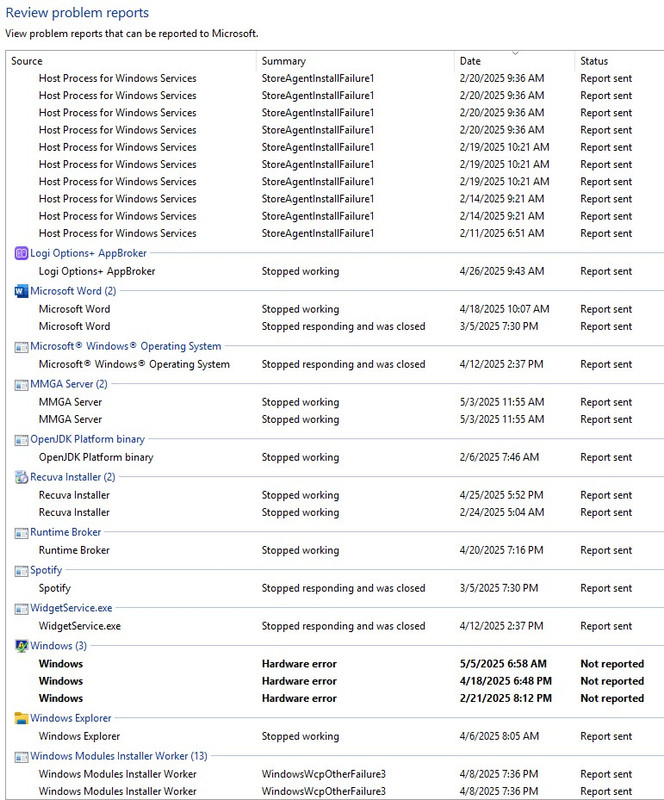Click the Microsoft Windows Operating System group icon

click(21, 347)
